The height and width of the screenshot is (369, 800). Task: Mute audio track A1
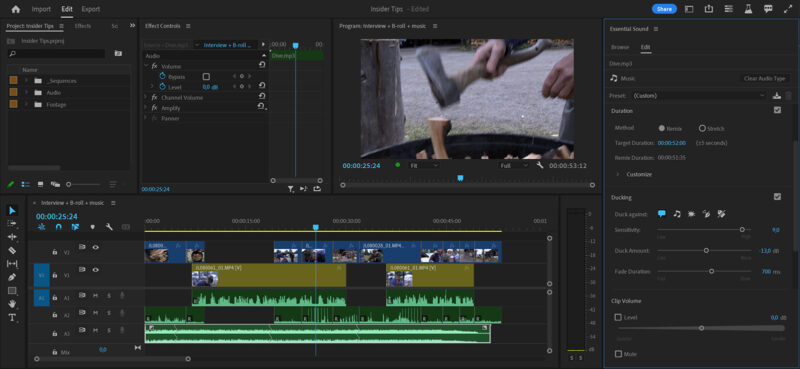[95, 295]
